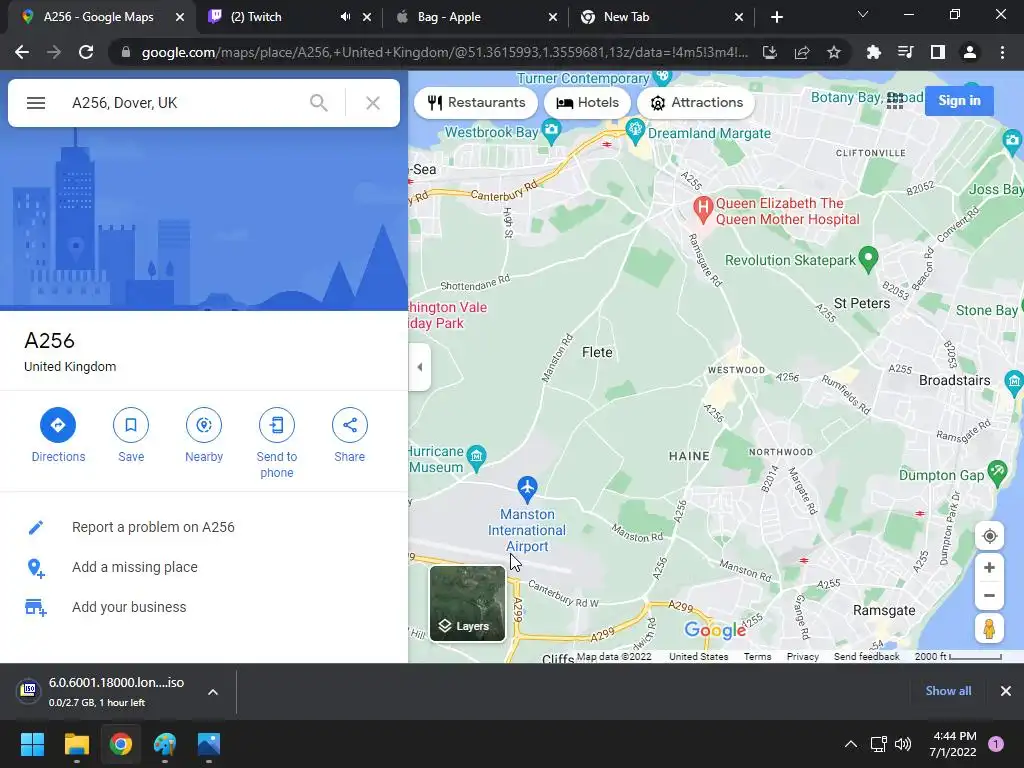The height and width of the screenshot is (768, 1024).
Task: Click Send to phone icon
Action: pyautogui.click(x=277, y=425)
